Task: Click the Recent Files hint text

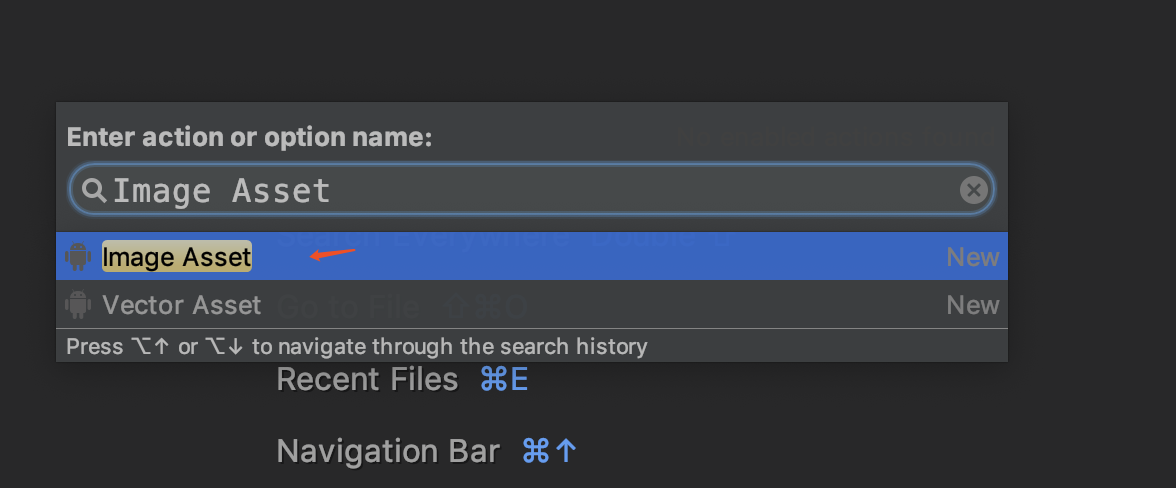Action: [368, 379]
